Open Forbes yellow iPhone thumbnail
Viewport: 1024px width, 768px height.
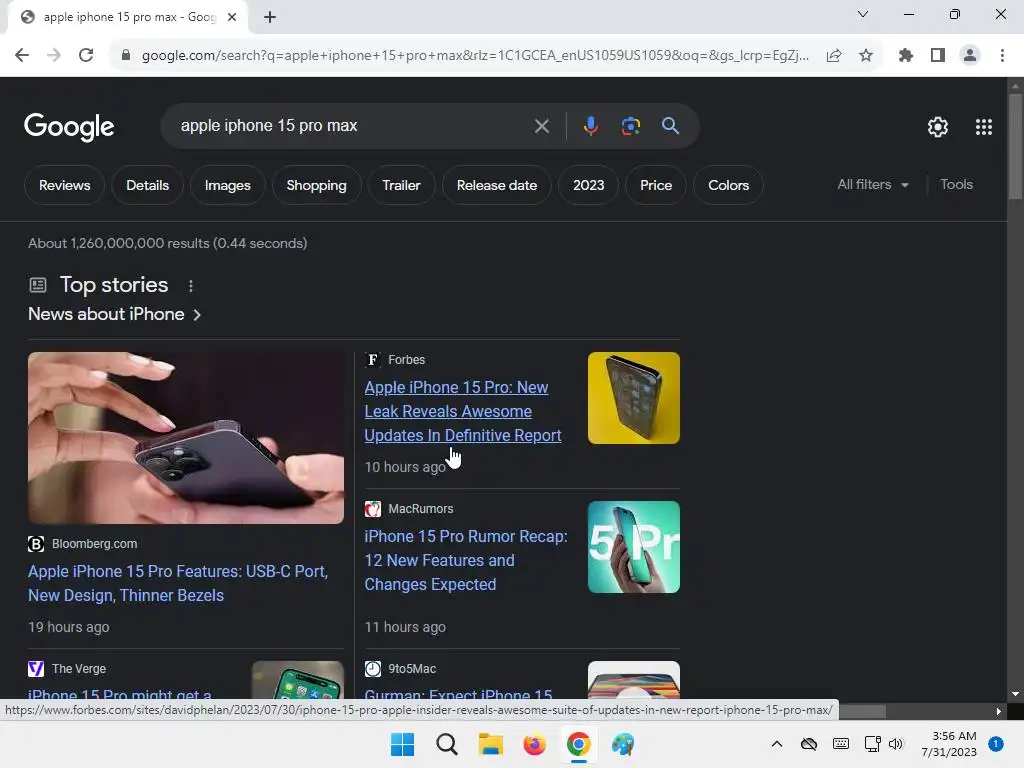pos(633,398)
